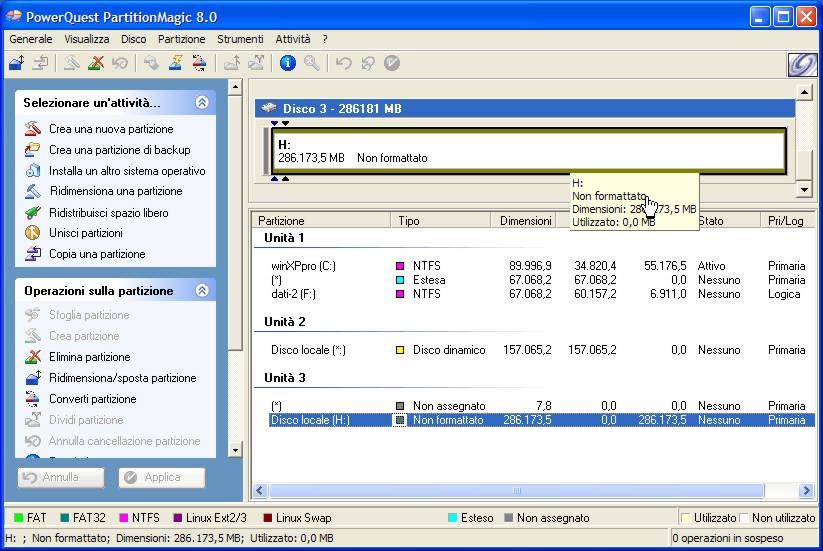Open the Visualizza menu
Screen dimensions: 823x551
pos(87,39)
